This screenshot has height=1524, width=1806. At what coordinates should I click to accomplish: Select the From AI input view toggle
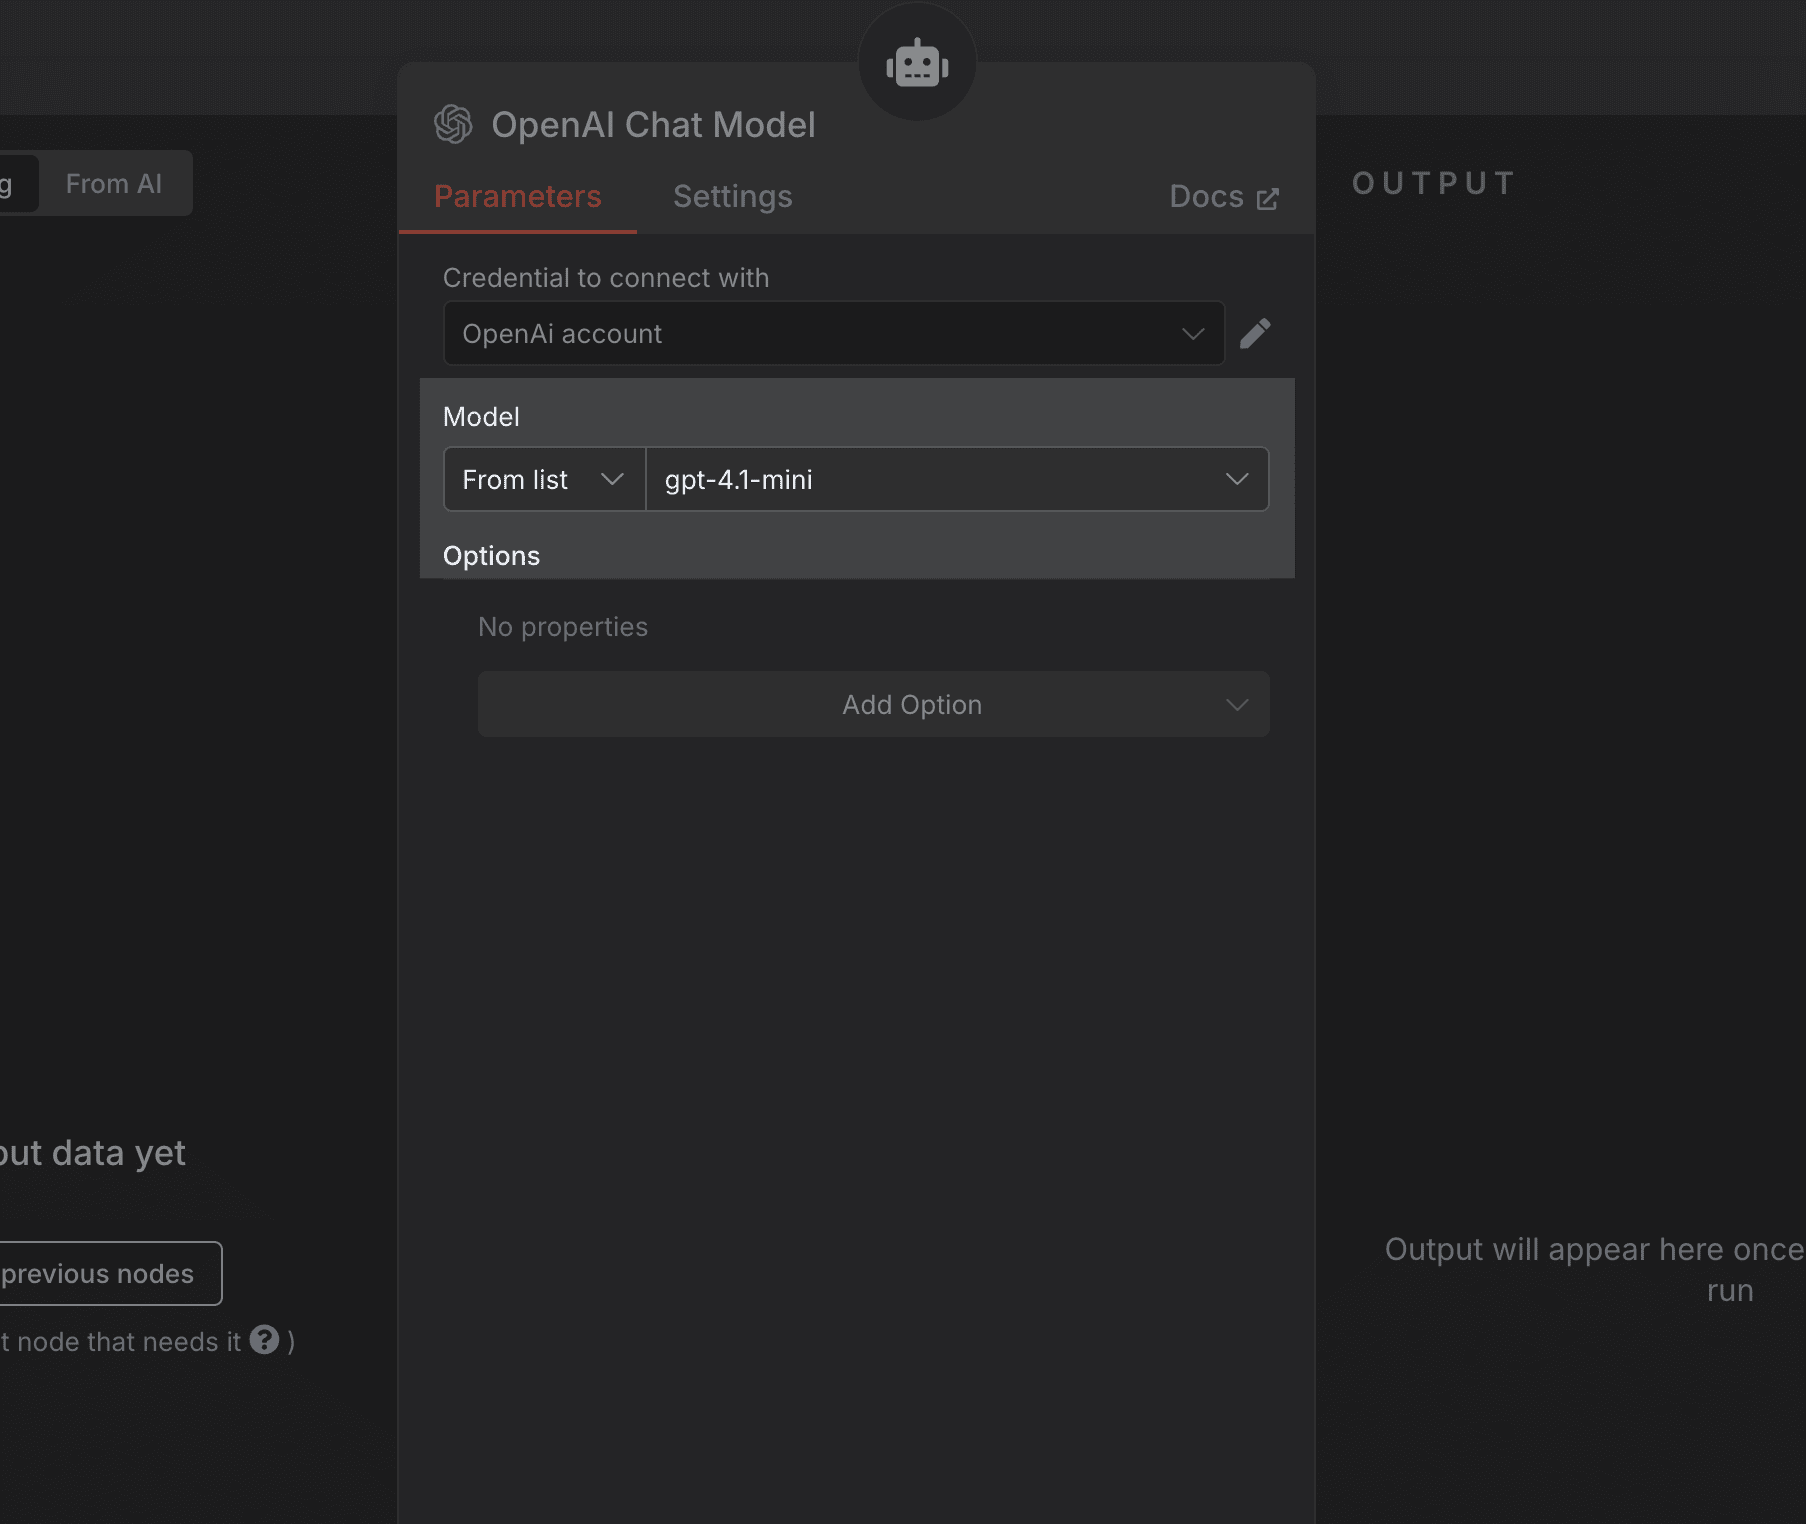point(114,184)
